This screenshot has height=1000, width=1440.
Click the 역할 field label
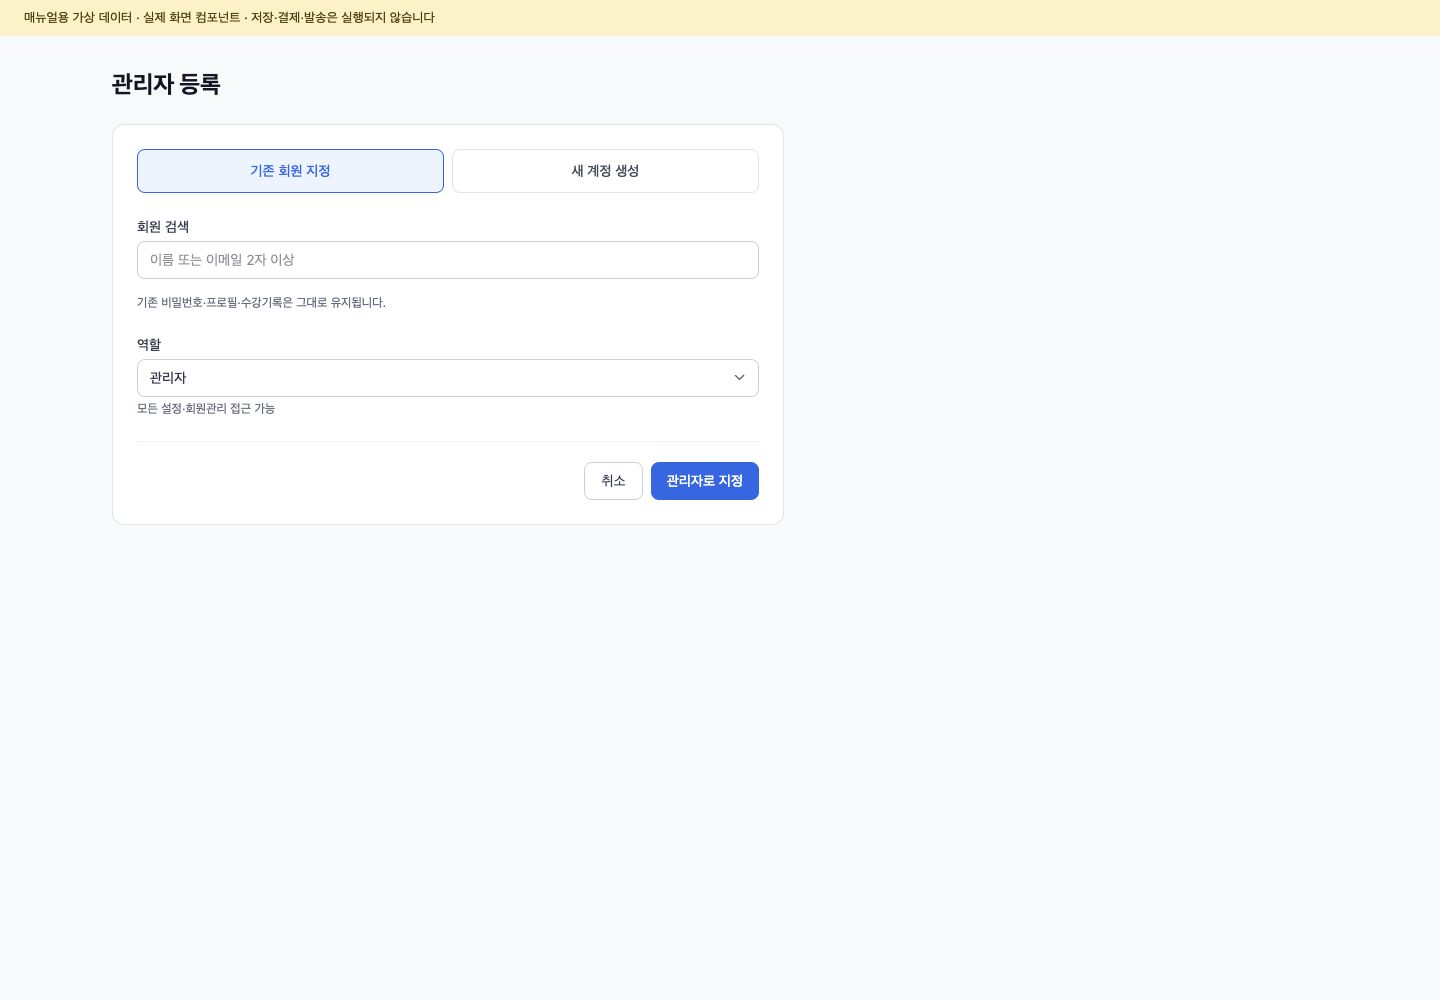point(149,345)
